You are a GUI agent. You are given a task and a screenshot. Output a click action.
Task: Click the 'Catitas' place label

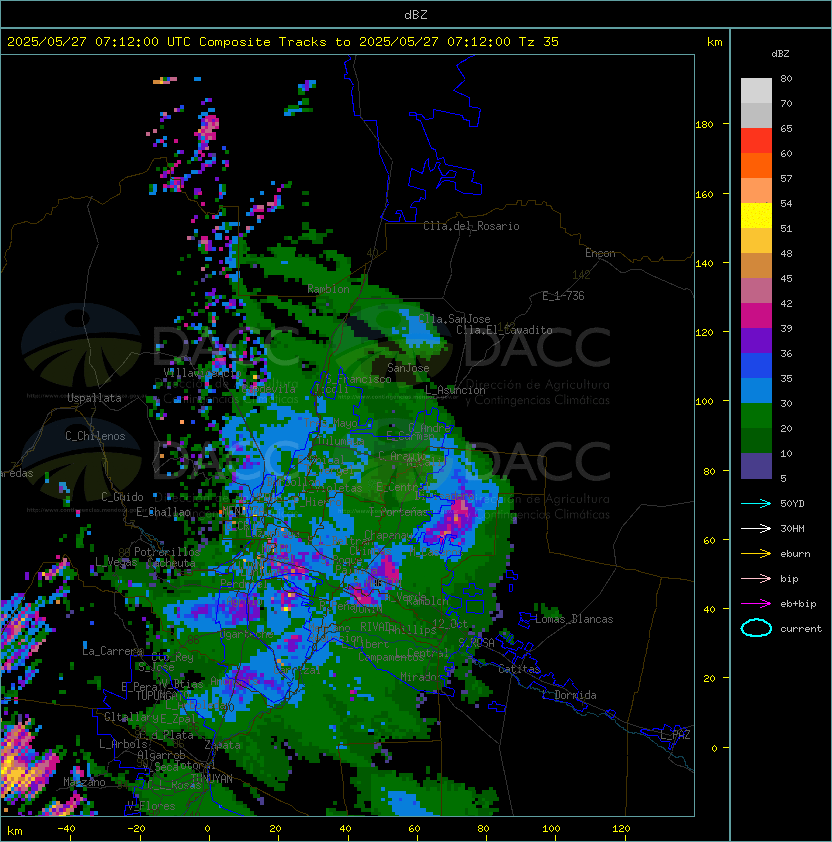[x=519, y=670]
